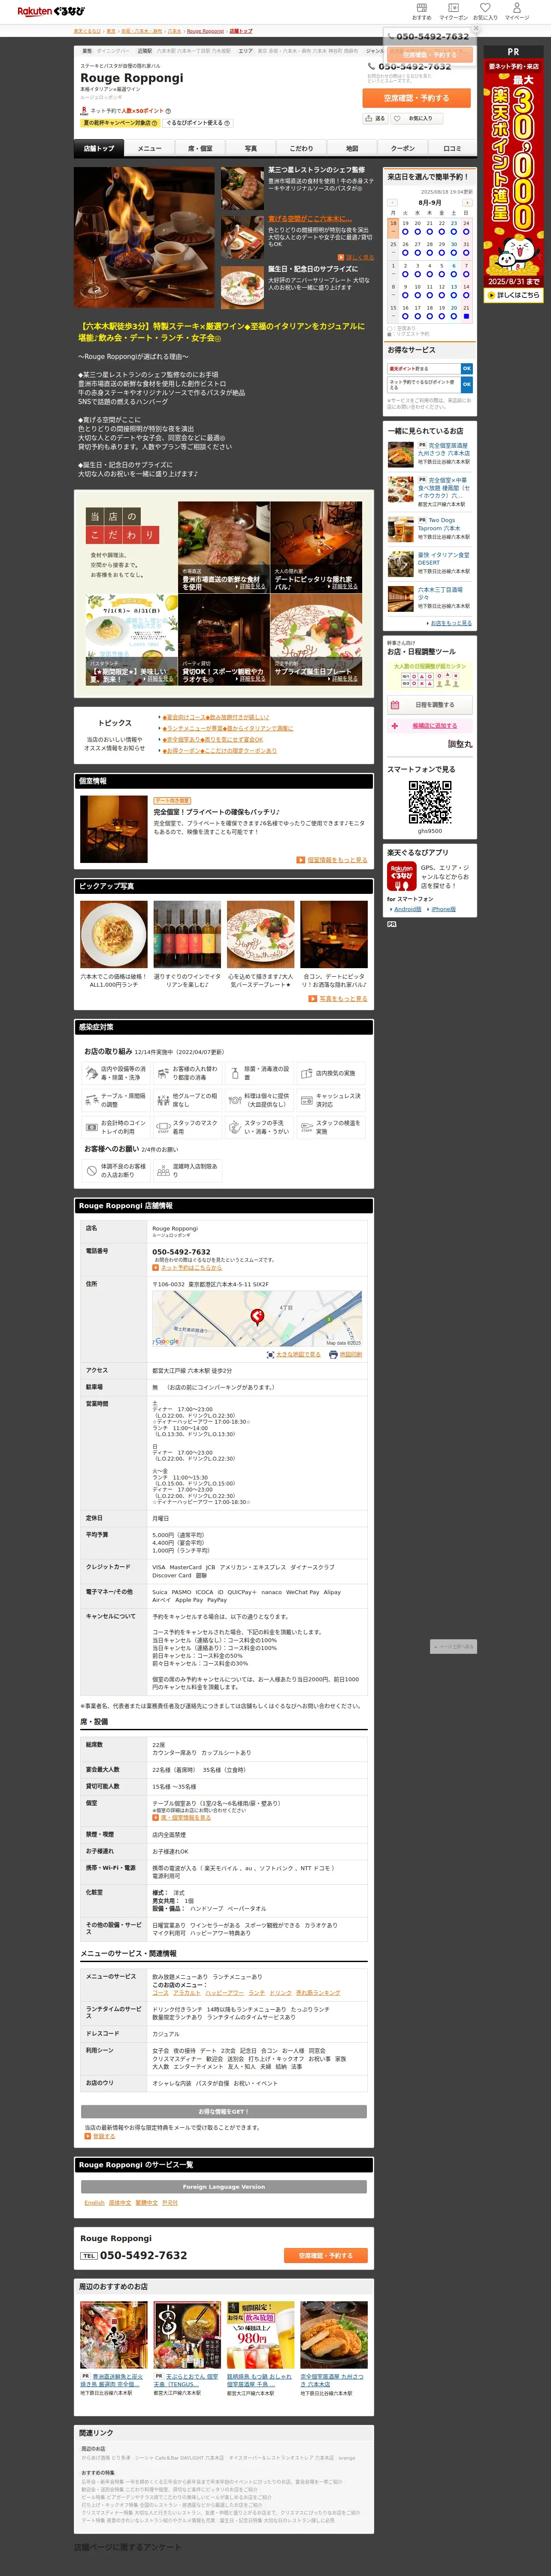
Task: Open the main flambé steak photo
Action: point(144,237)
